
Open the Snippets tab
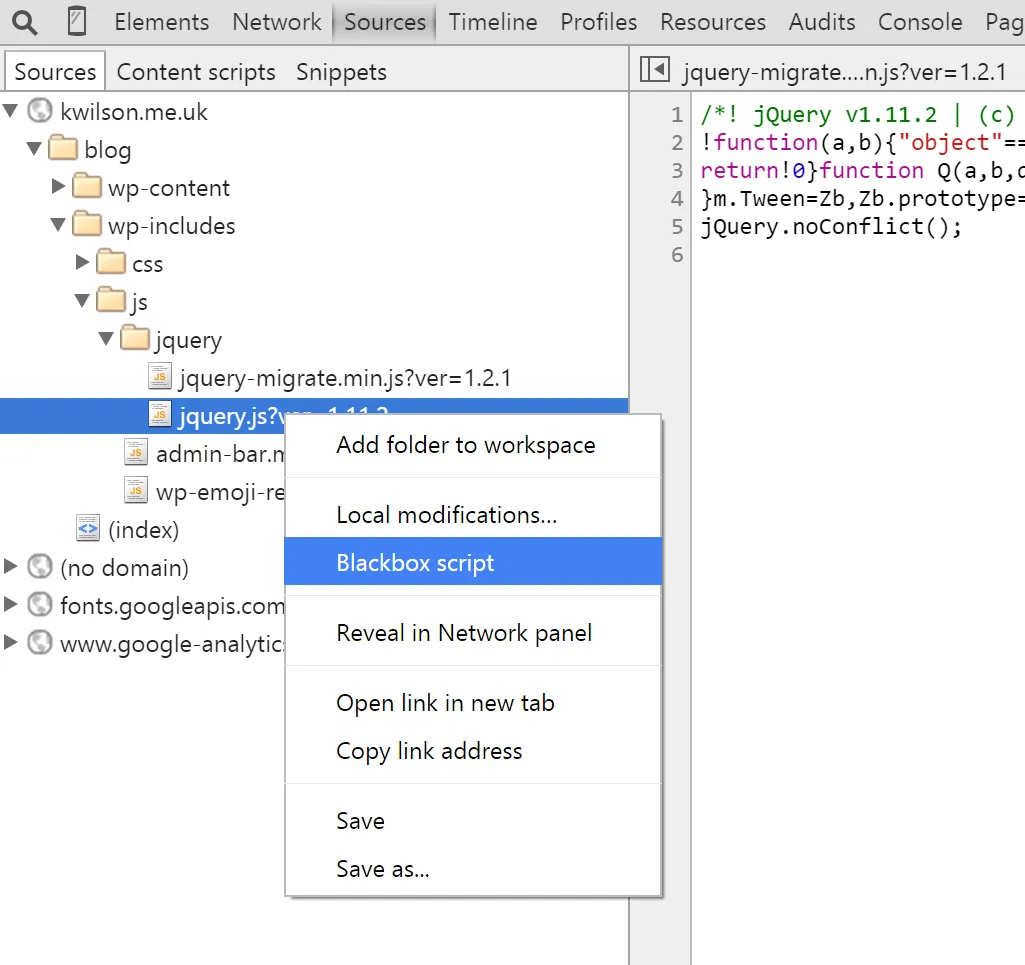341,72
